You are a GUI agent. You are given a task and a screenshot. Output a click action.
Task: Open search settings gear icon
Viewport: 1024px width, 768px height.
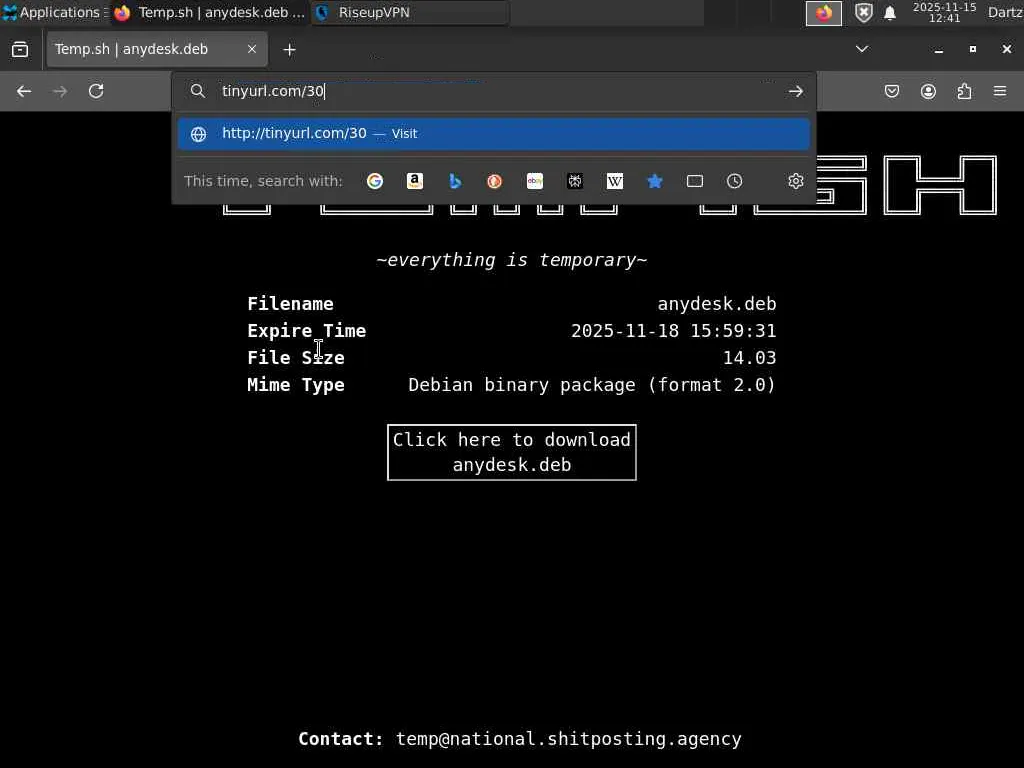[795, 181]
